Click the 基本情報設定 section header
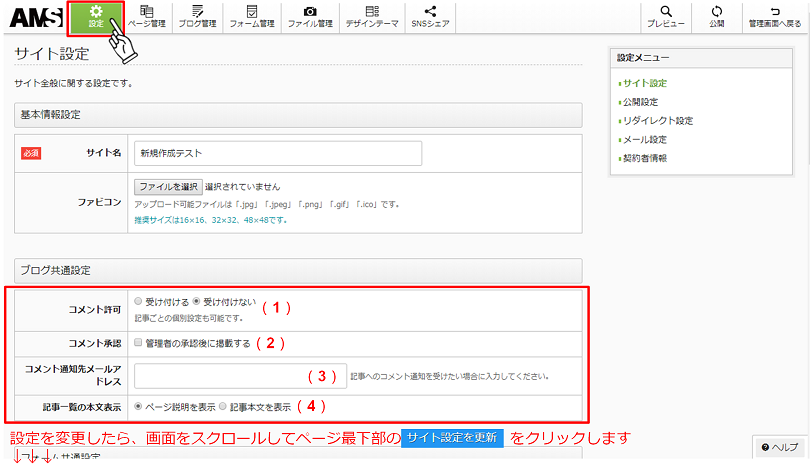 [x=298, y=115]
